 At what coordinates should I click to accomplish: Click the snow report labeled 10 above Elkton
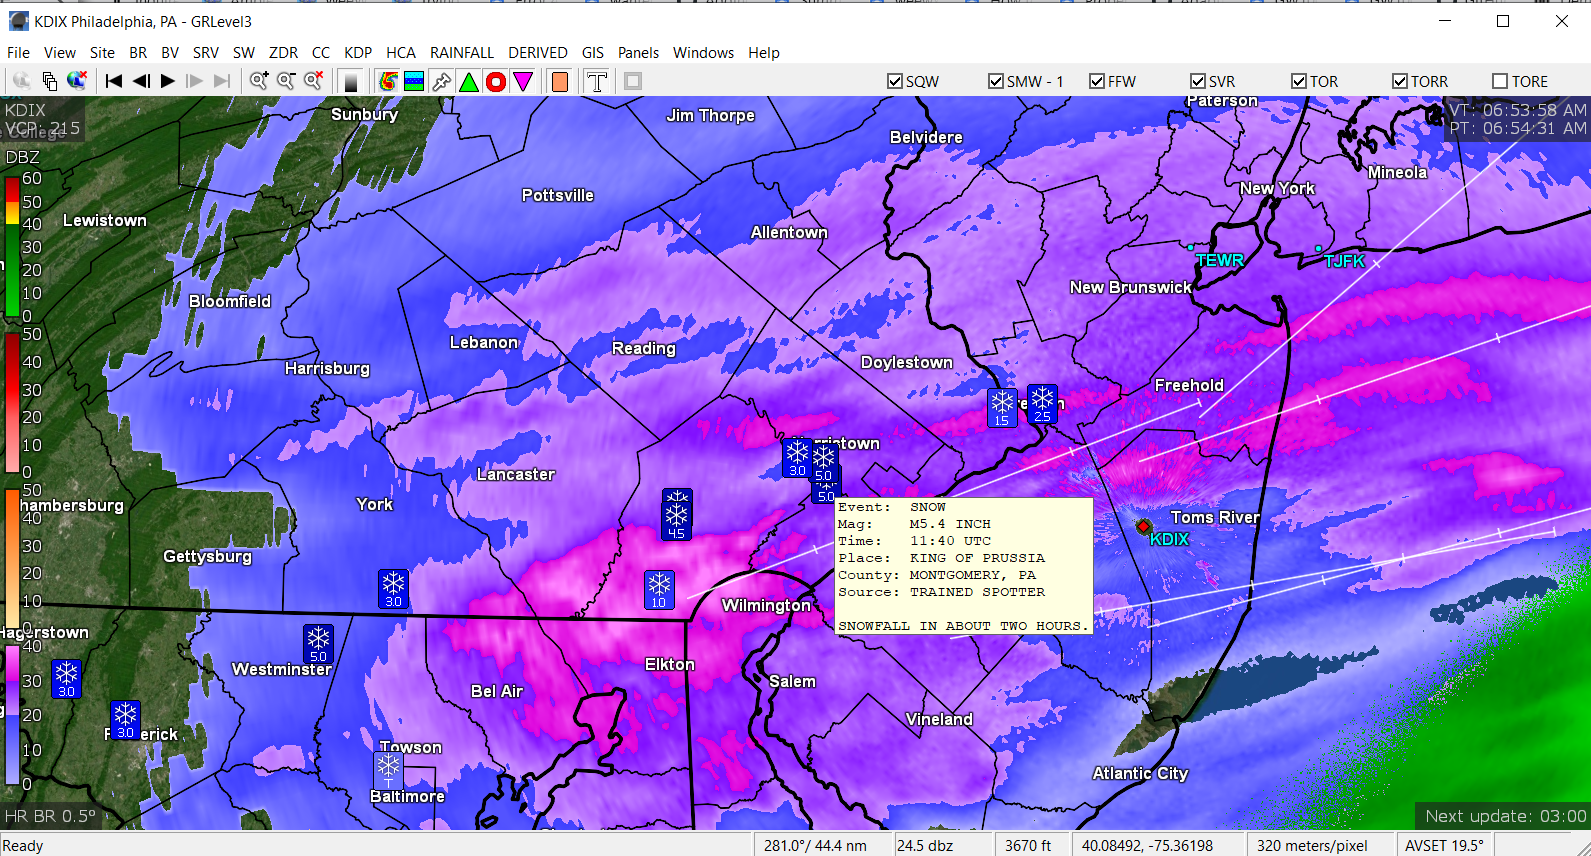coord(659,590)
